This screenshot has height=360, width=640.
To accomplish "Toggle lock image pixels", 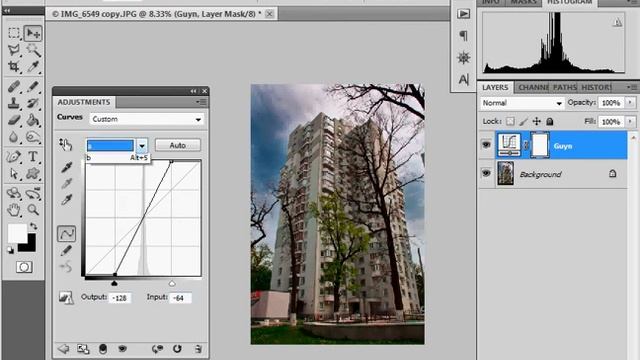I will (x=523, y=121).
